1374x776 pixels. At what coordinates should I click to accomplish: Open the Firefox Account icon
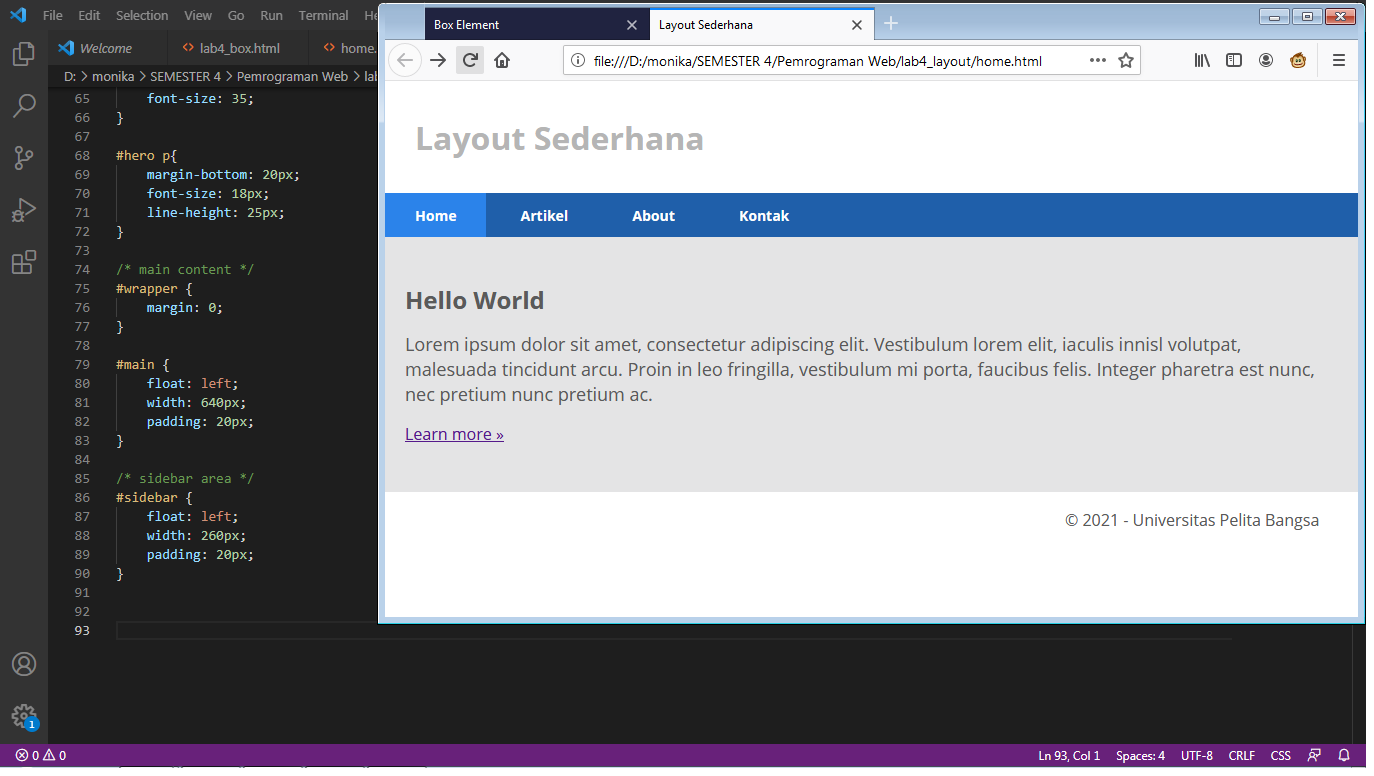(1265, 60)
